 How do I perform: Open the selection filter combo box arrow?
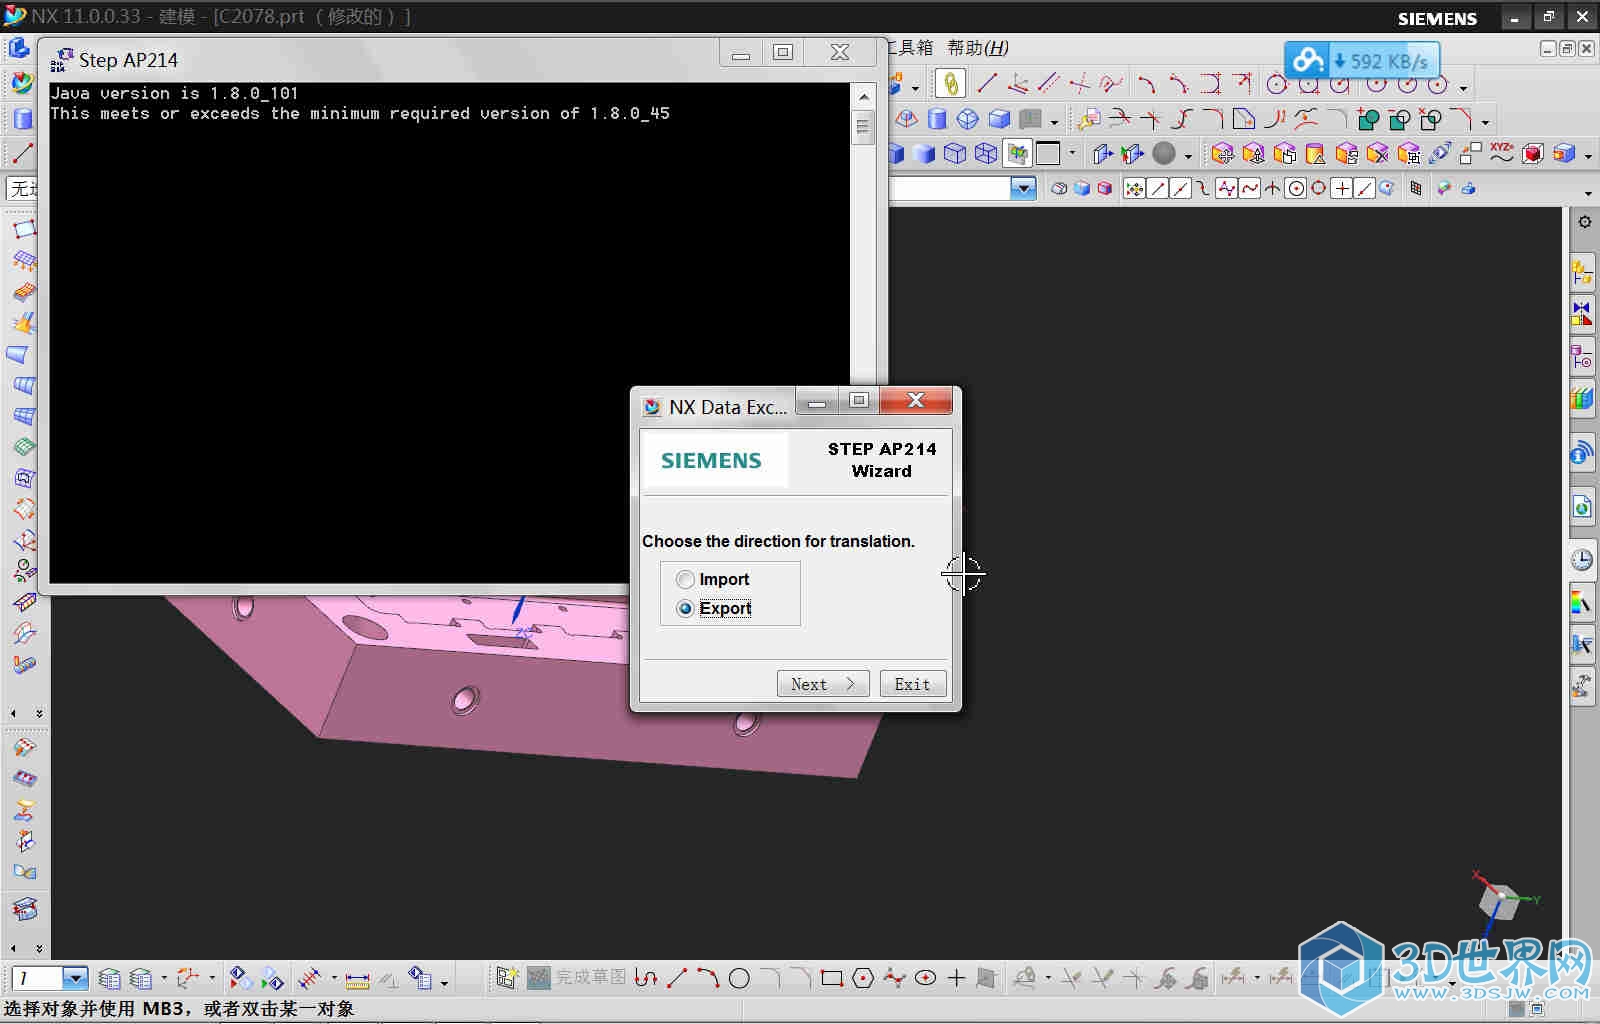[1023, 188]
